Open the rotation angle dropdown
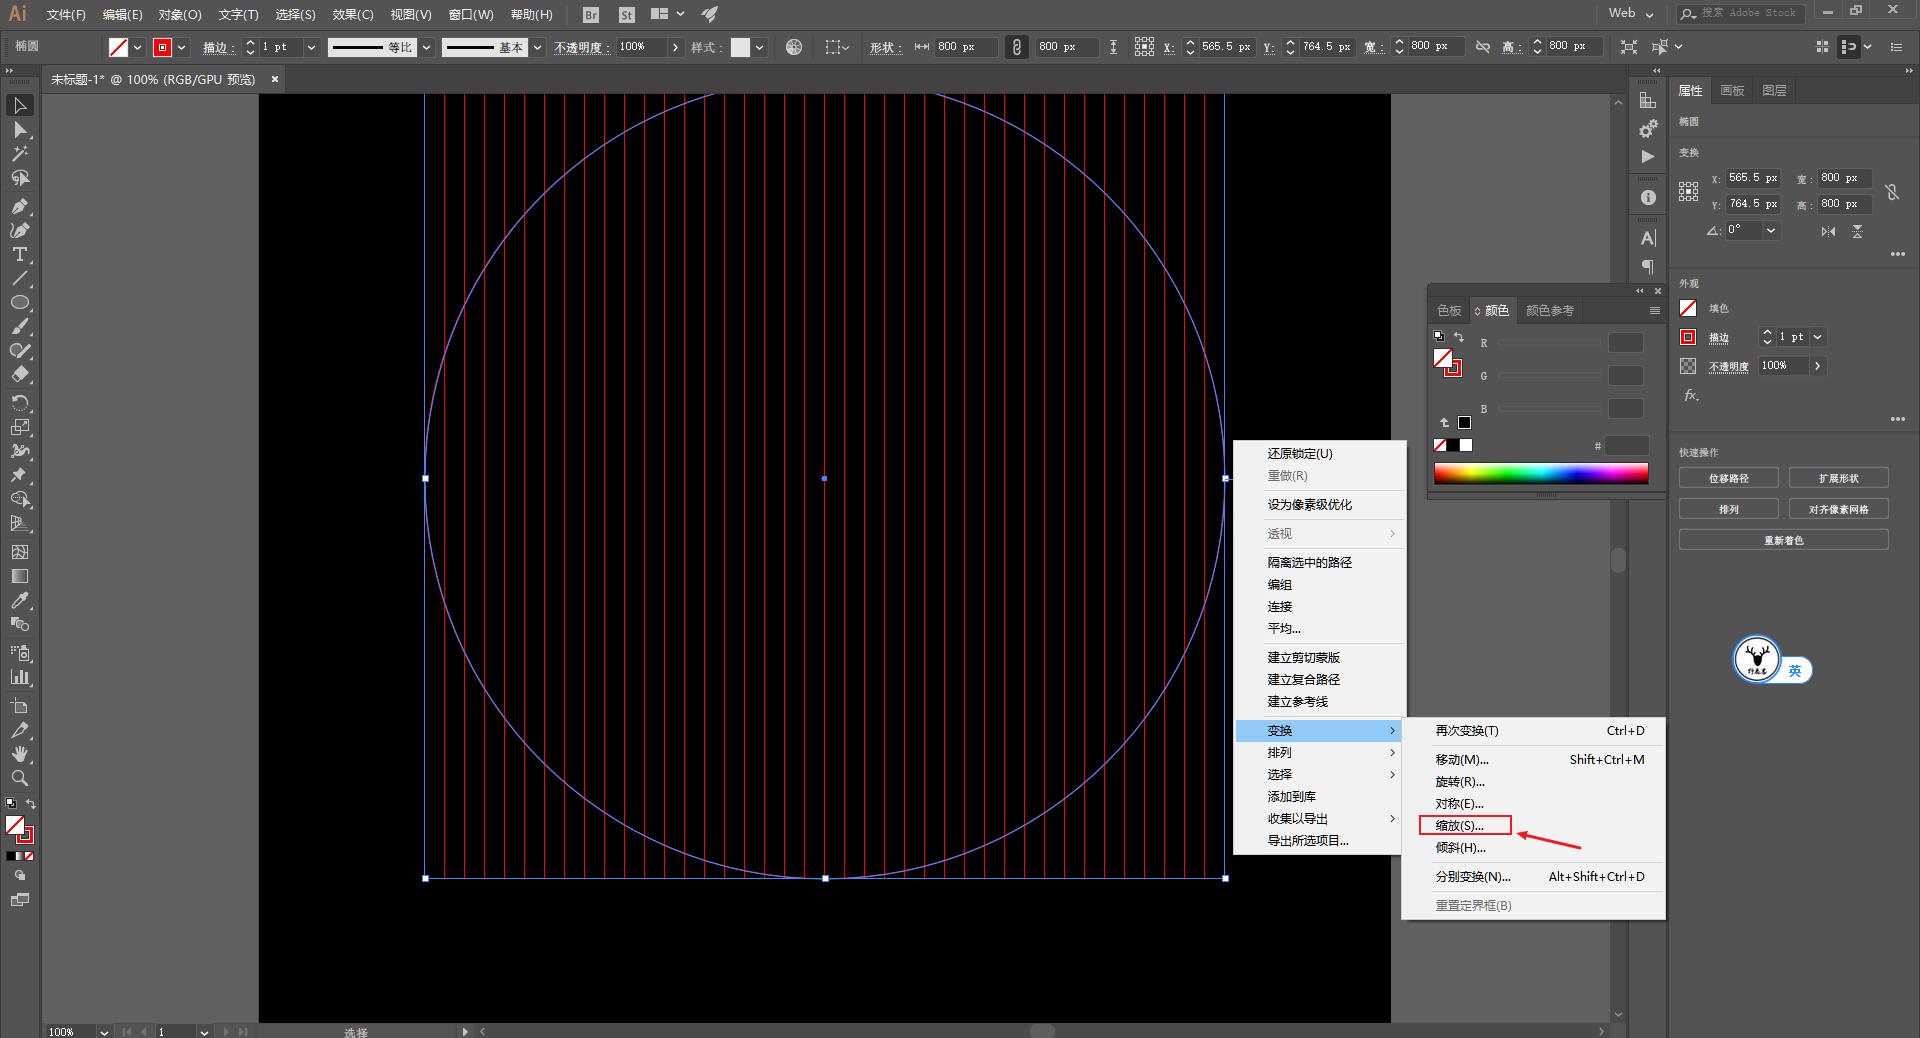Screen dimensions: 1920x1038 tap(1771, 230)
